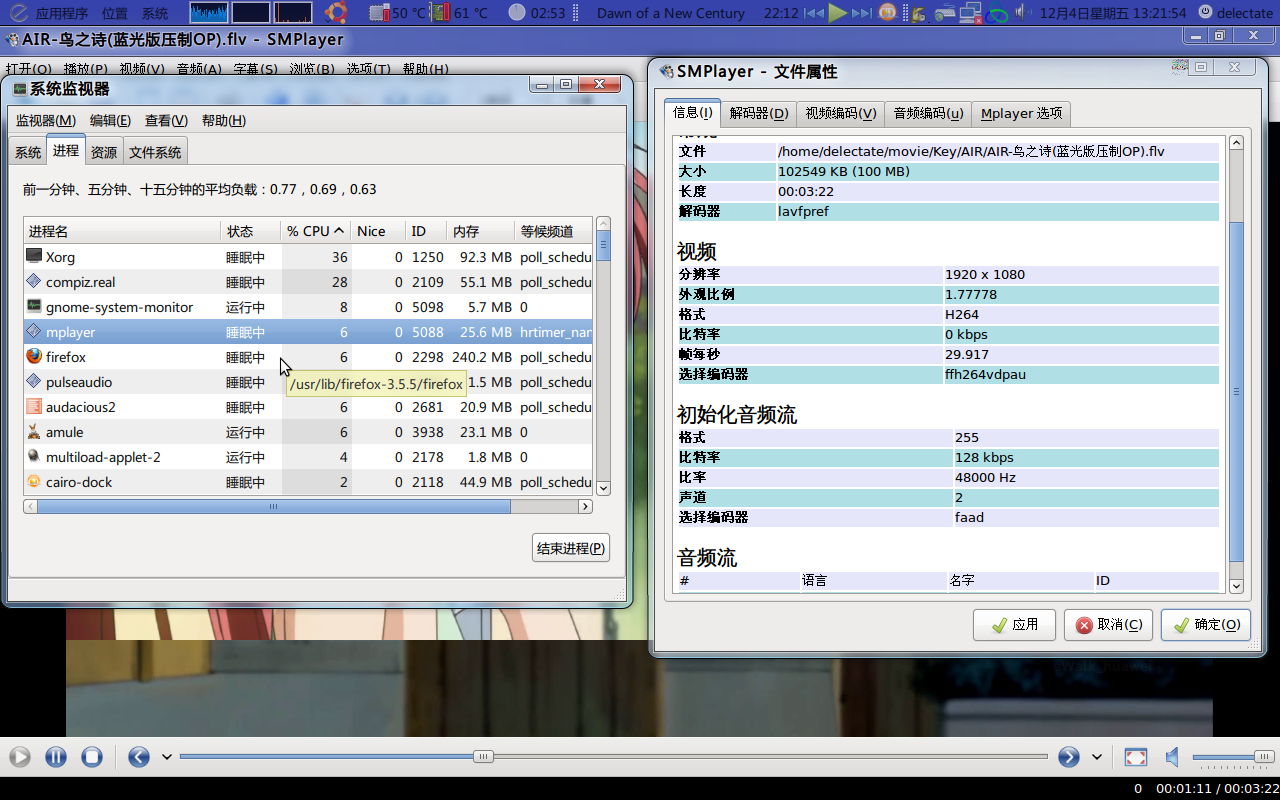Click the process list vertical scrollbar down arrow

(x=603, y=488)
